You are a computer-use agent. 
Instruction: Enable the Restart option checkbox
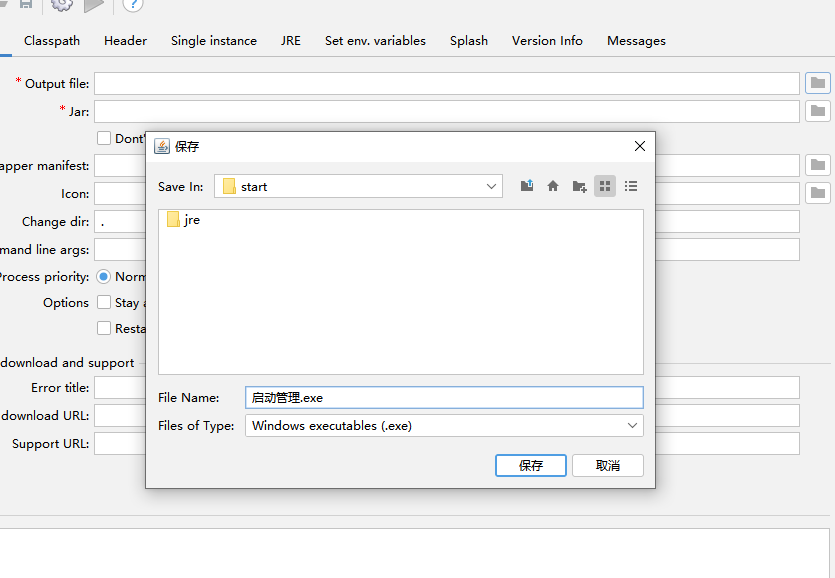[x=104, y=328]
